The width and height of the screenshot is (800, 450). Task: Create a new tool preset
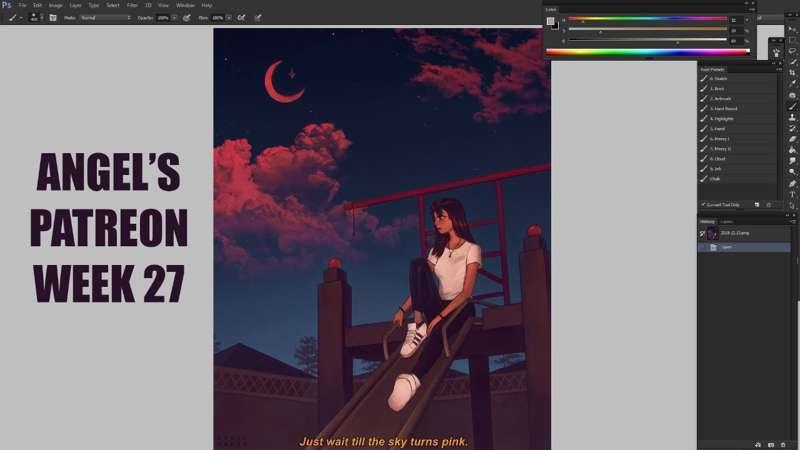coord(757,205)
